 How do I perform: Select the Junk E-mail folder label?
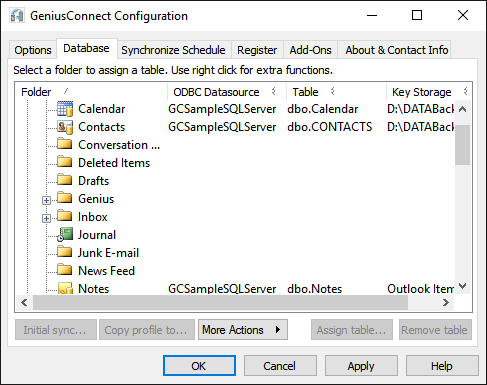point(108,253)
